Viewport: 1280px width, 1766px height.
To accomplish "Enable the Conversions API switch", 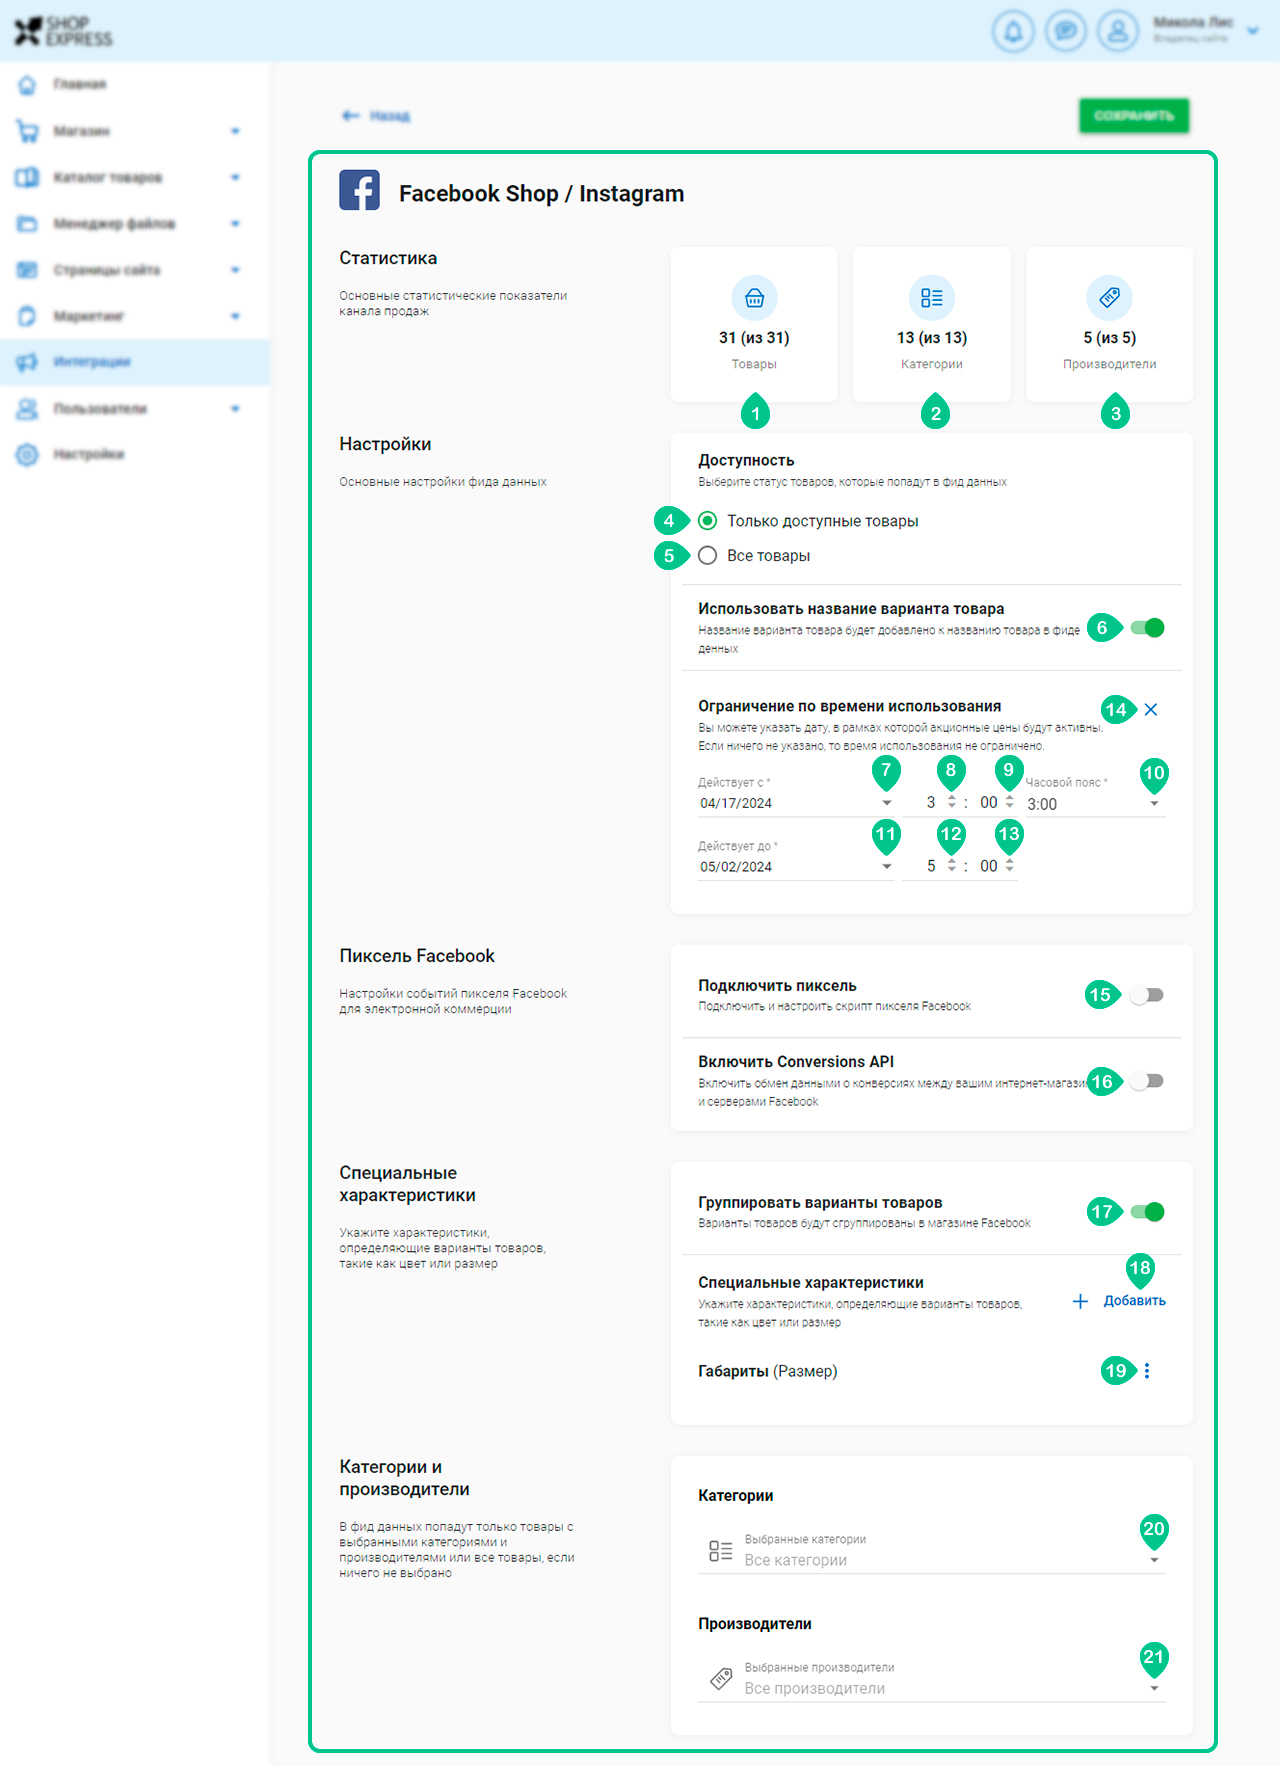I will click(1147, 1081).
